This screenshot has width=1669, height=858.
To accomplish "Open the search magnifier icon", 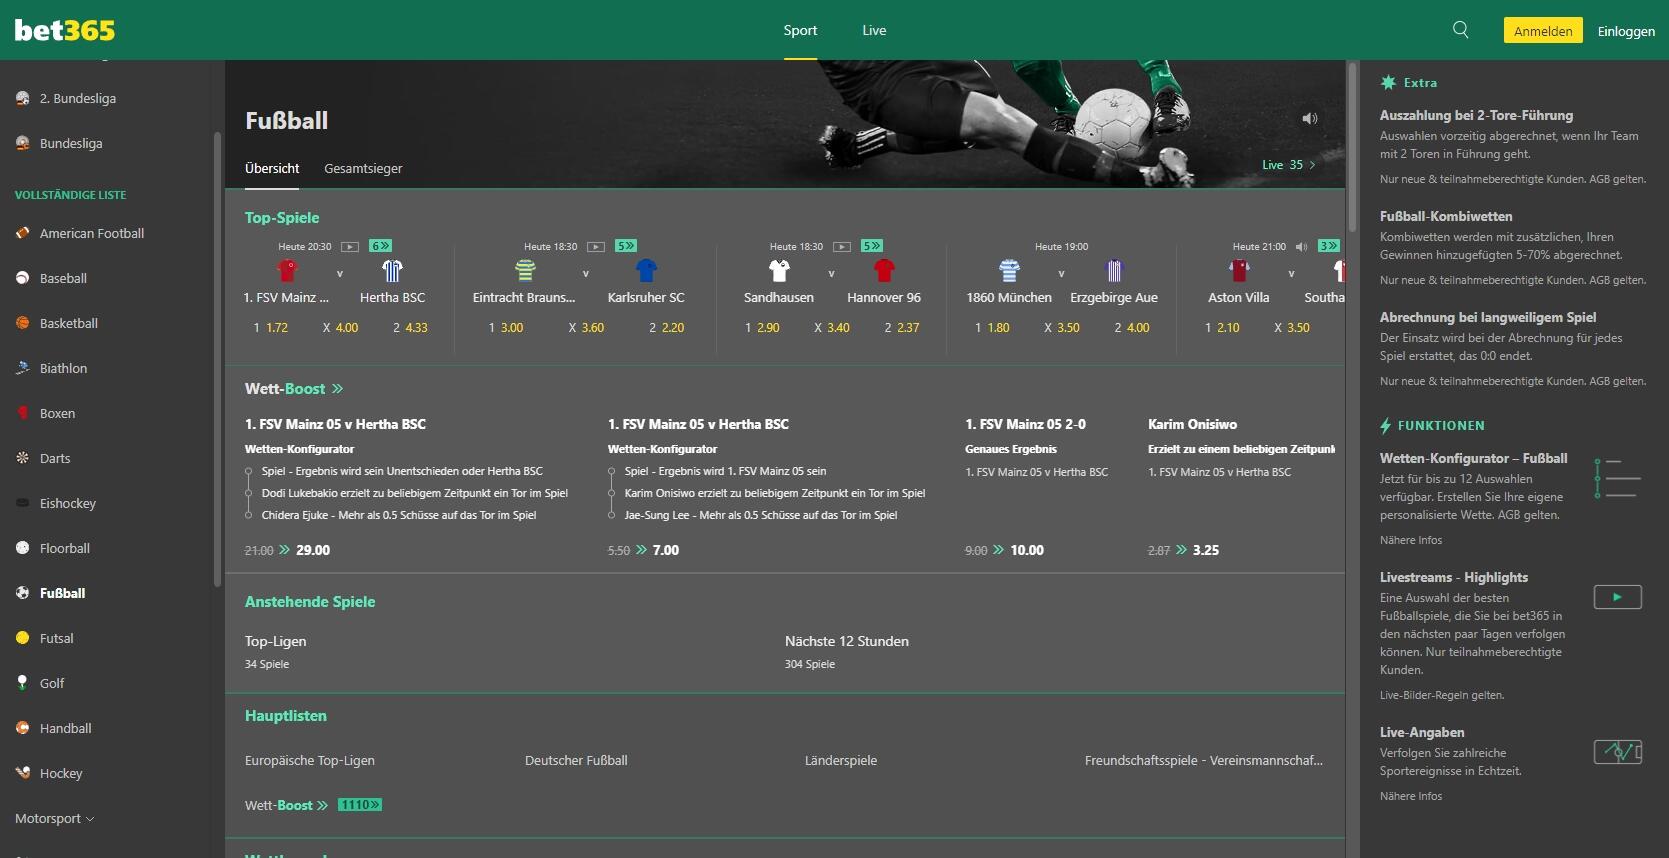I will 1460,30.
